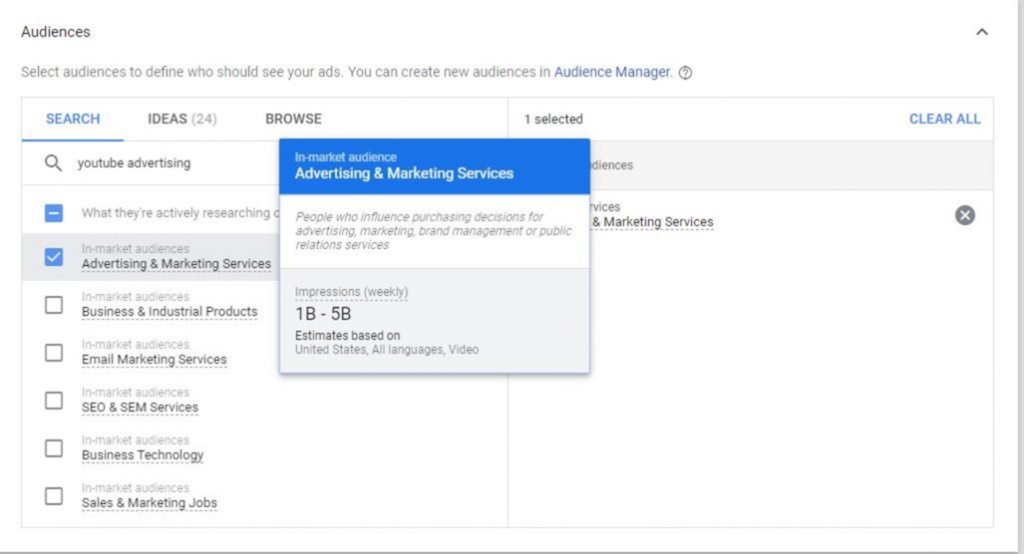Uncheck Advertising & Marketing Services checkbox
This screenshot has width=1024, height=554.
click(x=54, y=257)
